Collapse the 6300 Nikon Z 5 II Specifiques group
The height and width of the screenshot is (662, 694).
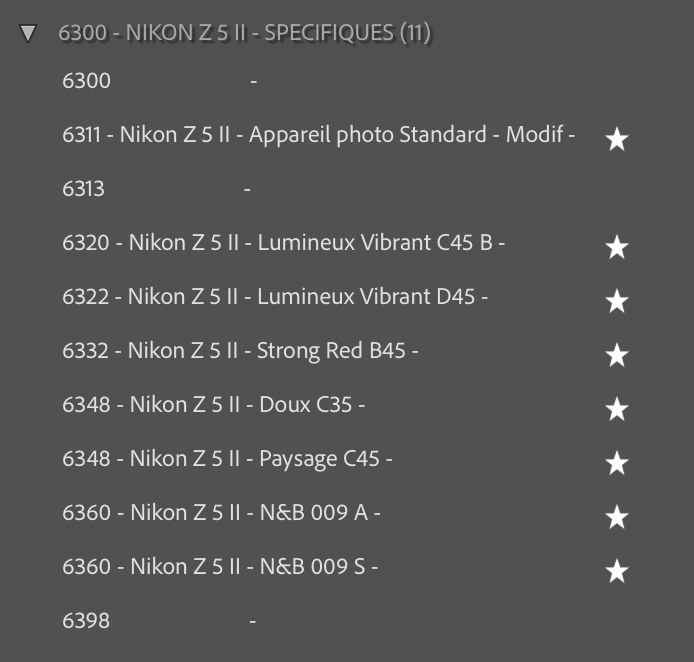28,34
